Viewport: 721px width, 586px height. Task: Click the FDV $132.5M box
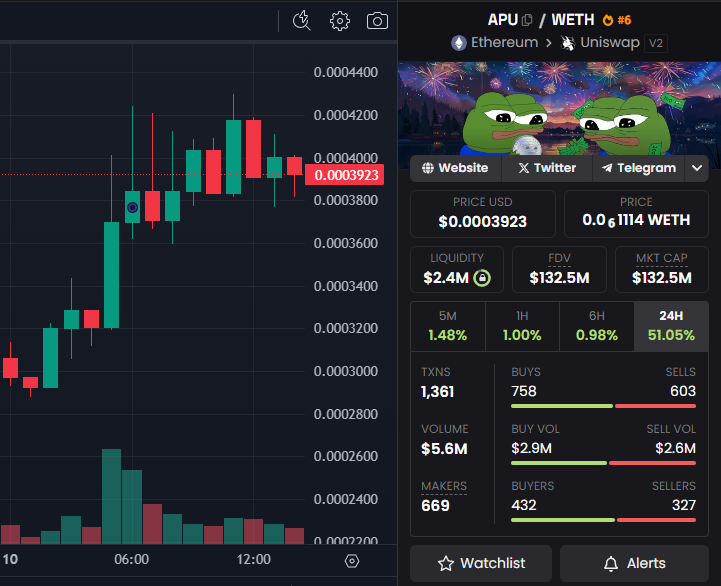click(x=560, y=270)
